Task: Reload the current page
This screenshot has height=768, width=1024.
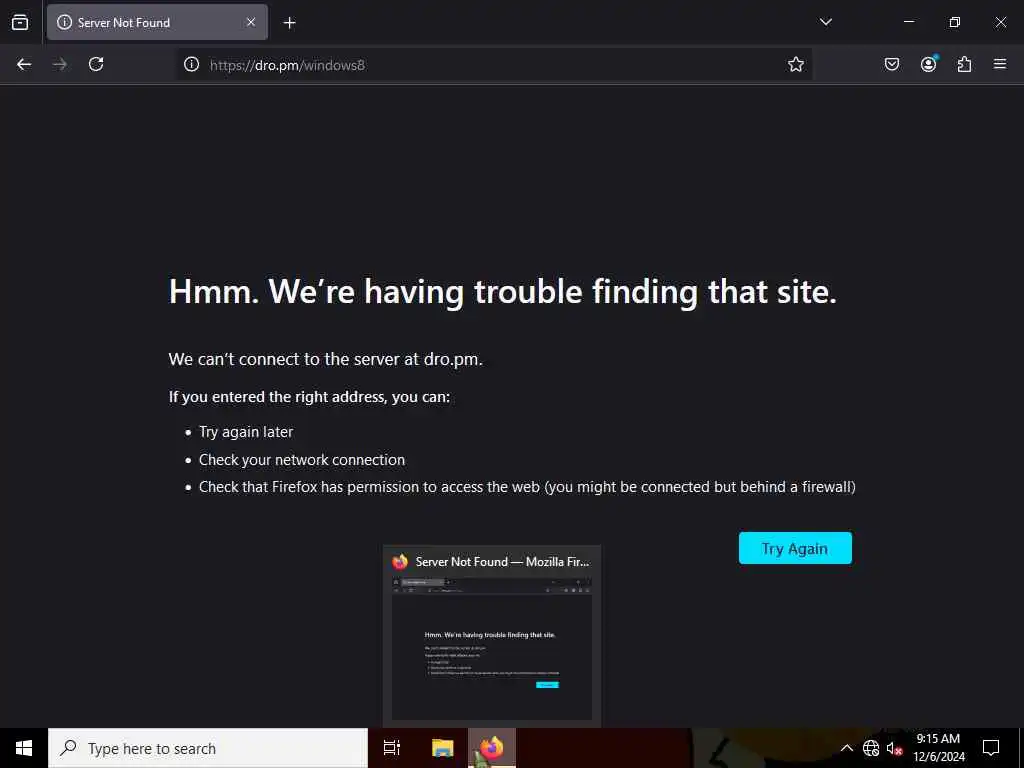Action: [96, 64]
